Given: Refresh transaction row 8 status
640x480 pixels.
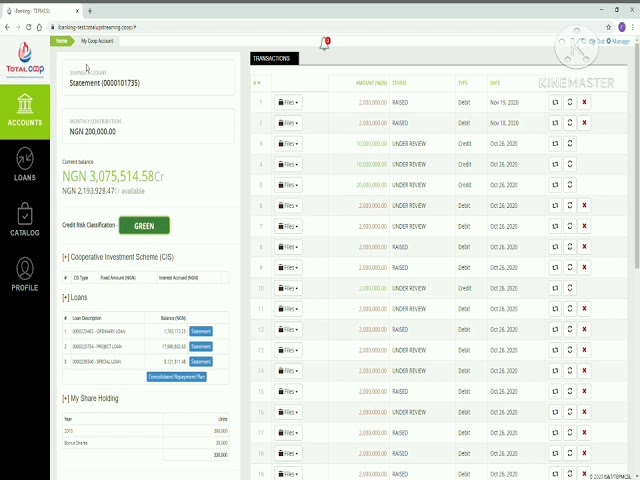Looking at the screenshot, I should click(x=570, y=247).
